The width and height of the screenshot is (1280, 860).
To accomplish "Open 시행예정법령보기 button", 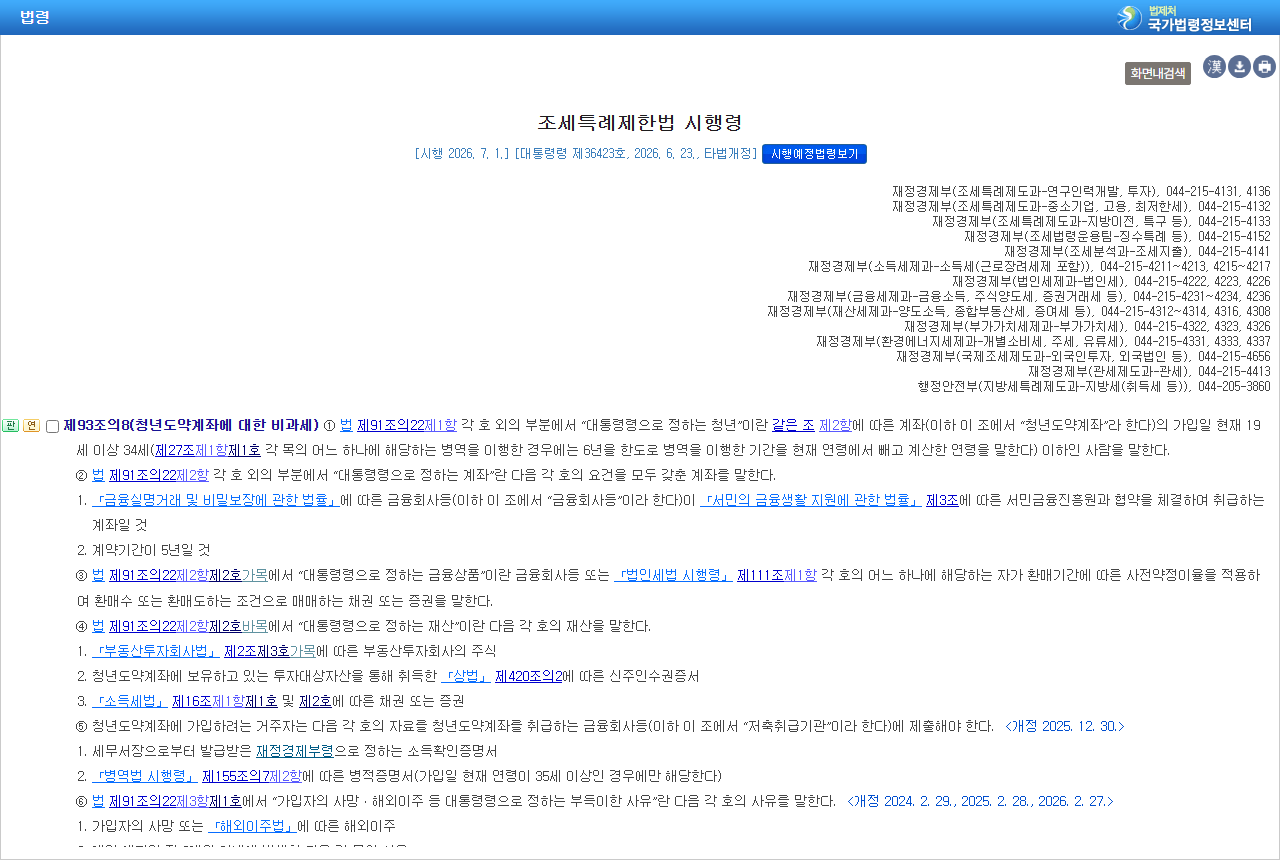I will (814, 154).
